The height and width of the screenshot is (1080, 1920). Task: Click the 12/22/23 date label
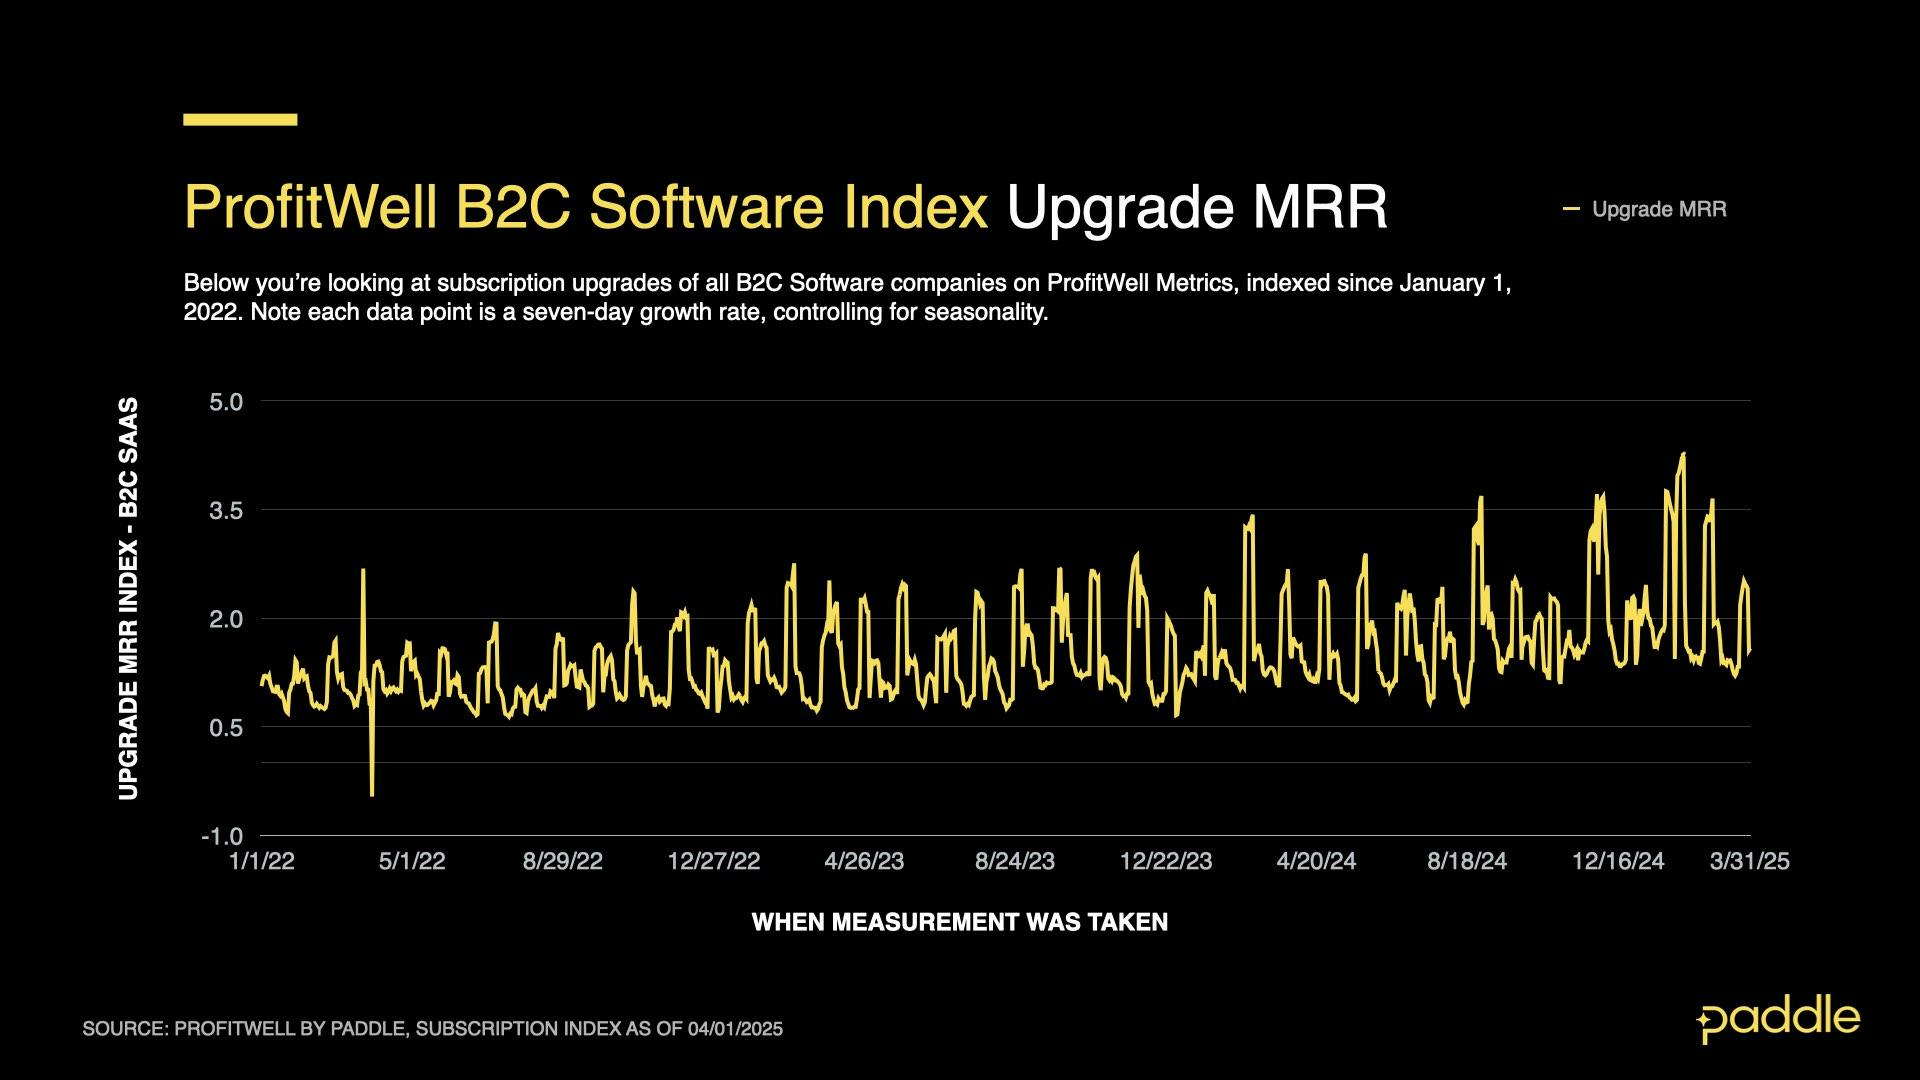pyautogui.click(x=1166, y=861)
